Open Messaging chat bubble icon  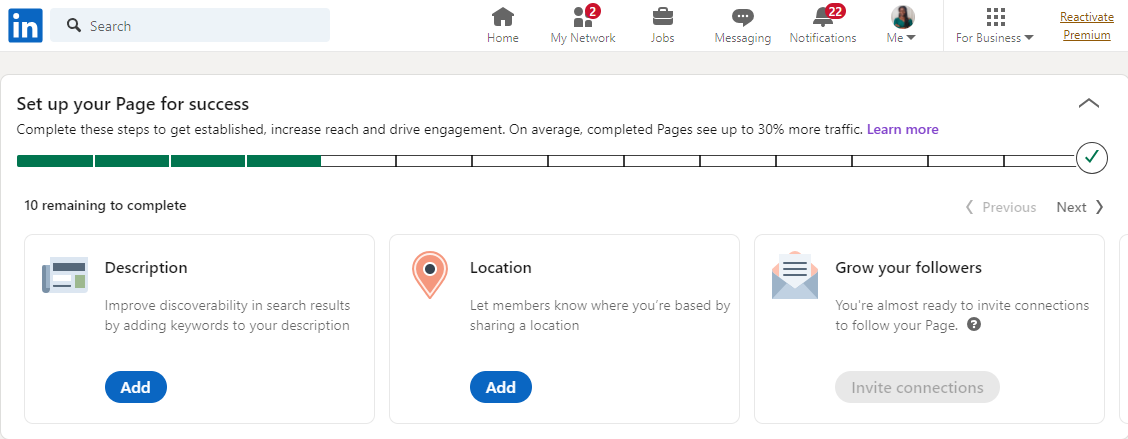coord(742,17)
